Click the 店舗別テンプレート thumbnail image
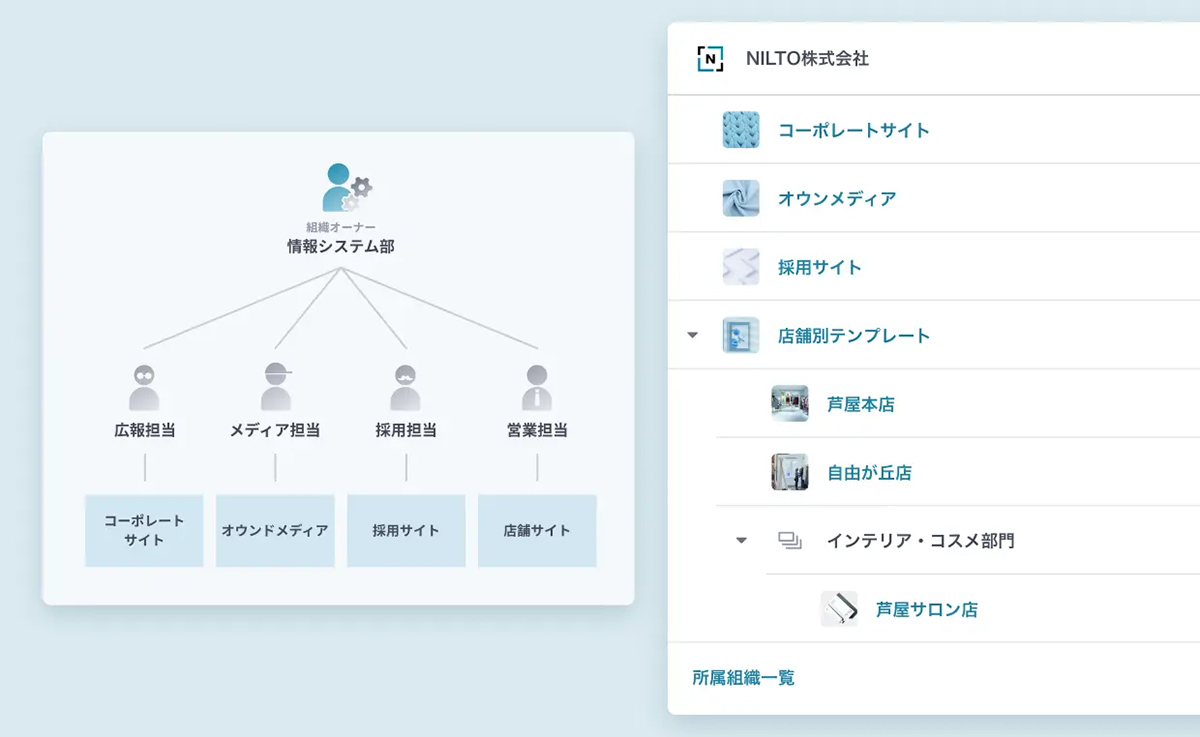Screen dimensions: 1200x737 [741, 335]
